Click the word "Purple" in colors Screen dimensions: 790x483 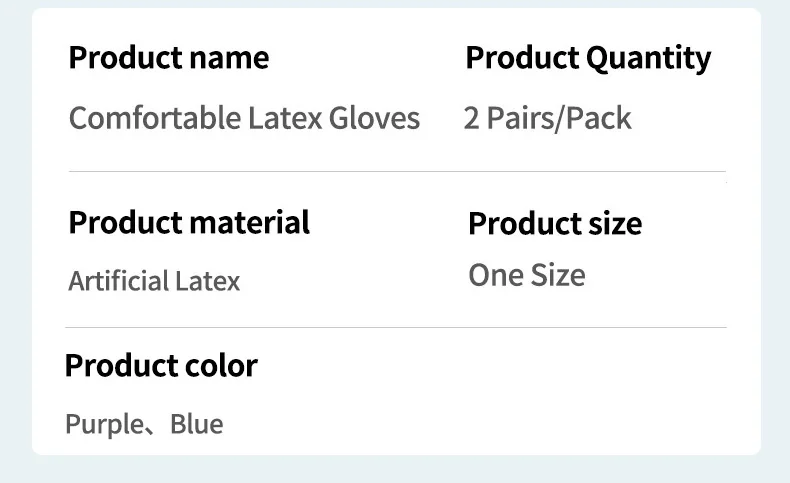105,425
